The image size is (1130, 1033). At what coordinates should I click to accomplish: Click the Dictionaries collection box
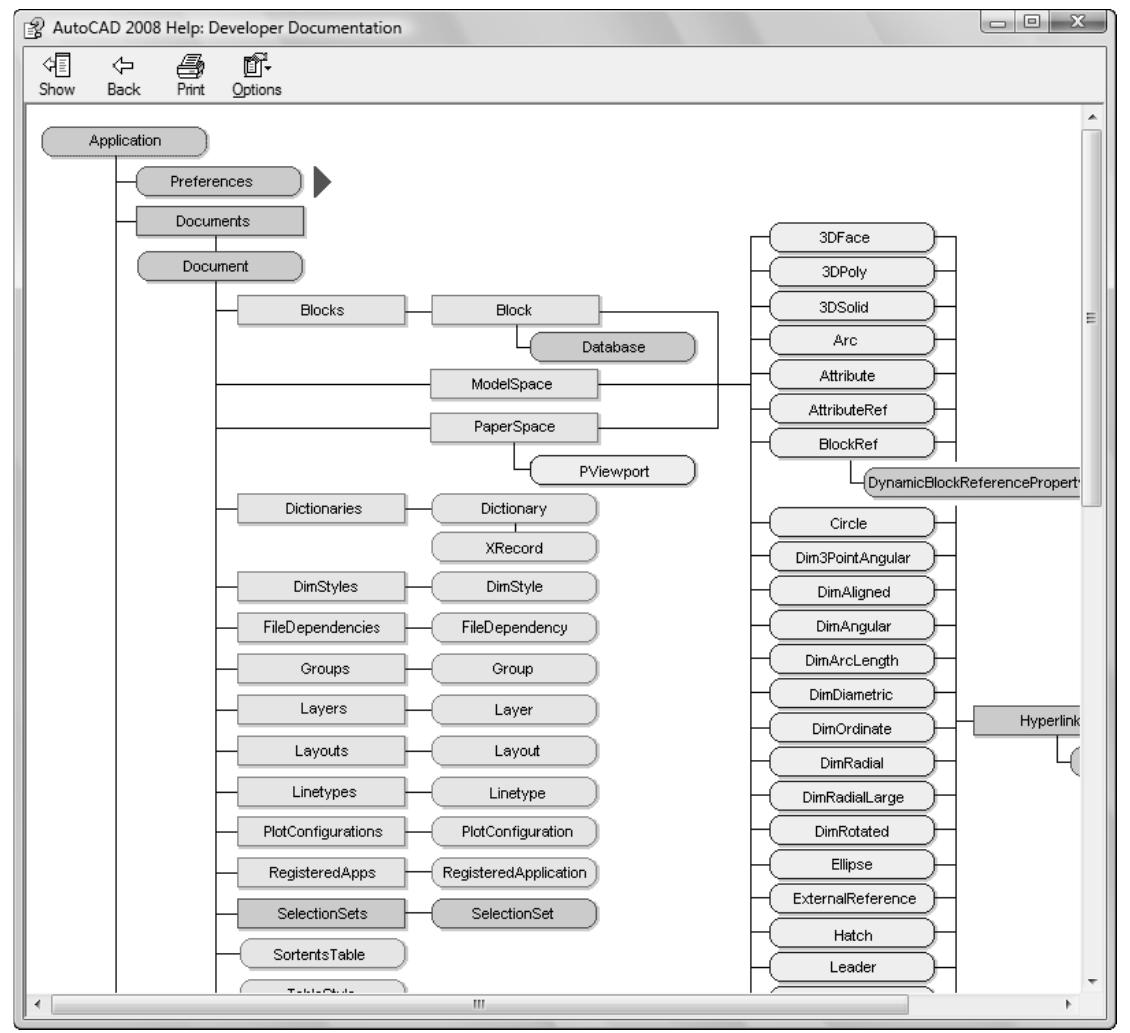[321, 508]
